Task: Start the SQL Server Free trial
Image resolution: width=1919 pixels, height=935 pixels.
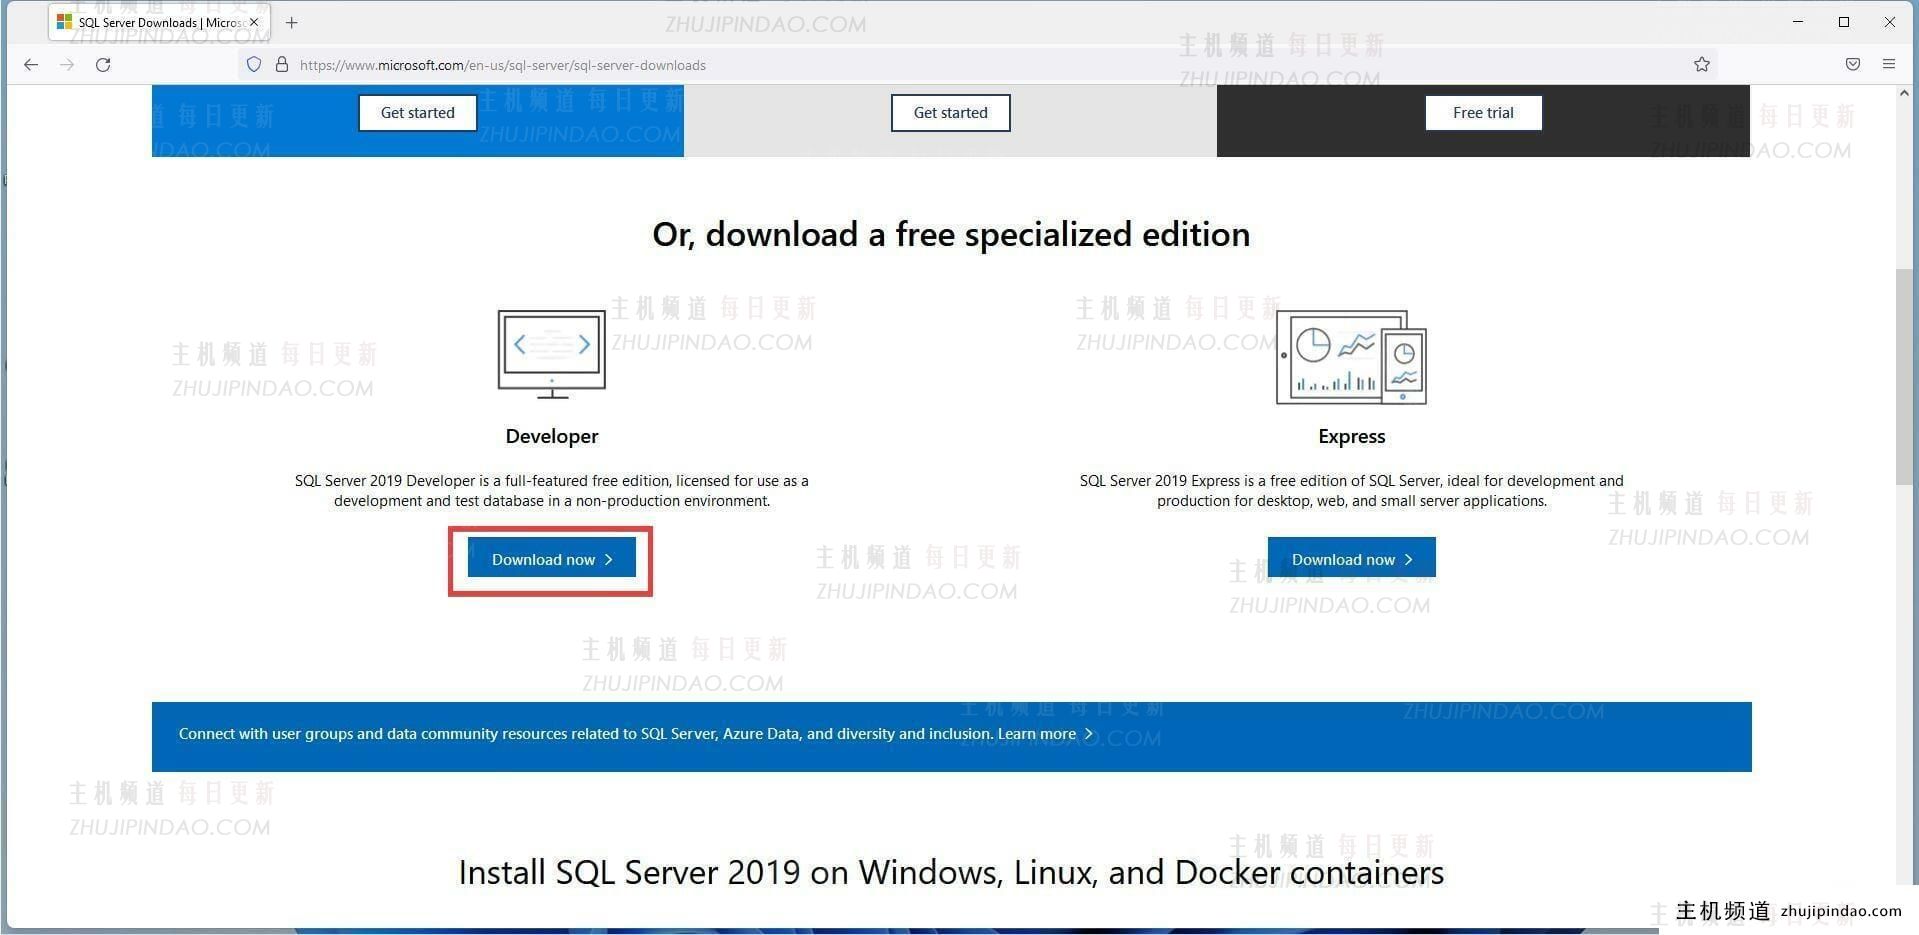Action: point(1483,112)
